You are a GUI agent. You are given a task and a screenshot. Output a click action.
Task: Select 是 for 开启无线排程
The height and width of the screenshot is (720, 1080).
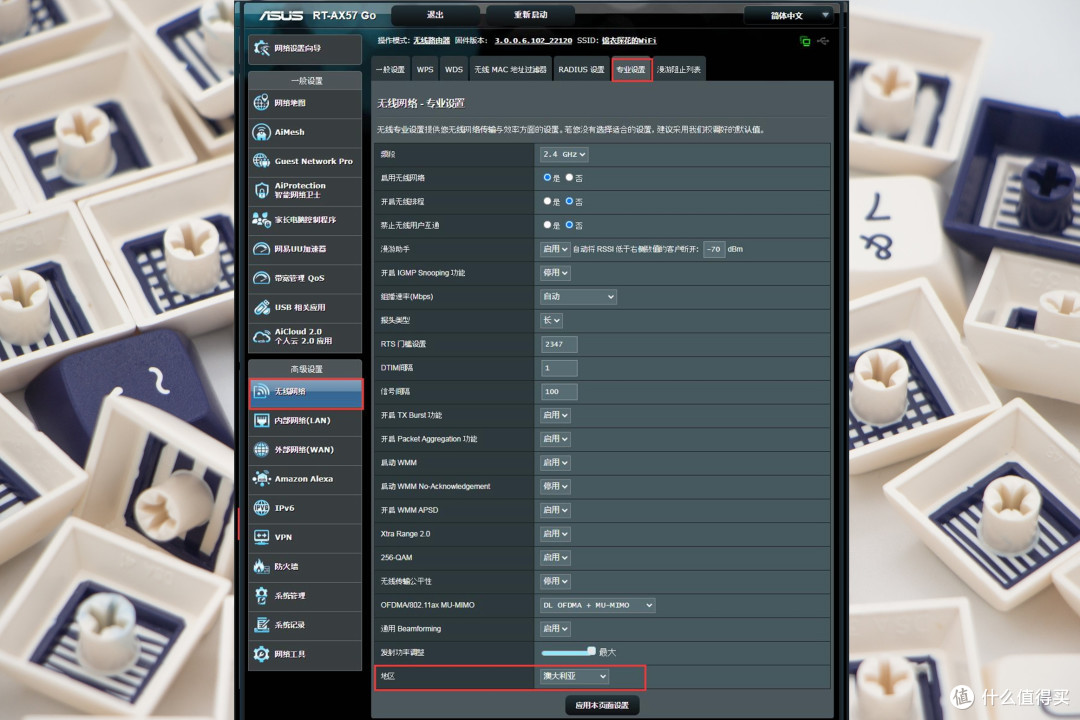coord(547,201)
